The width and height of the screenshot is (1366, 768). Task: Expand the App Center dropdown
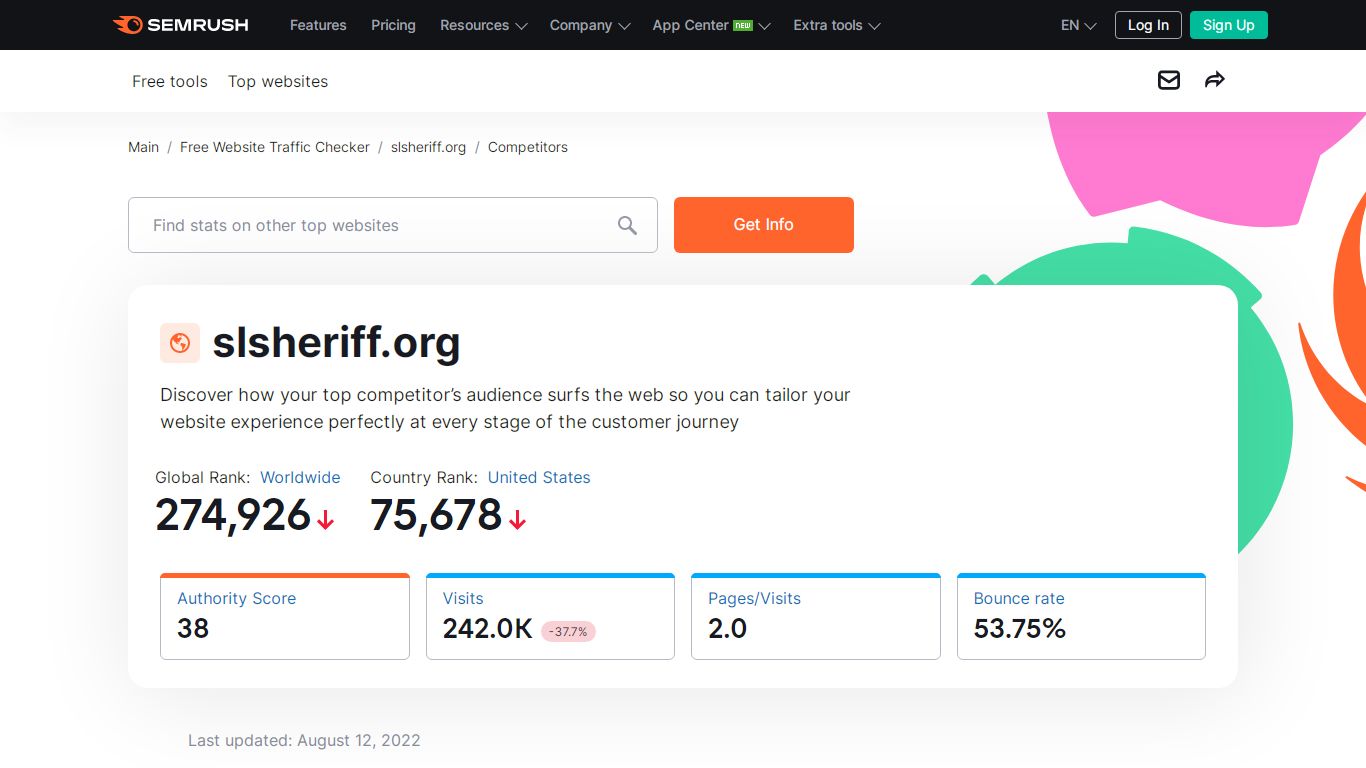(x=712, y=25)
